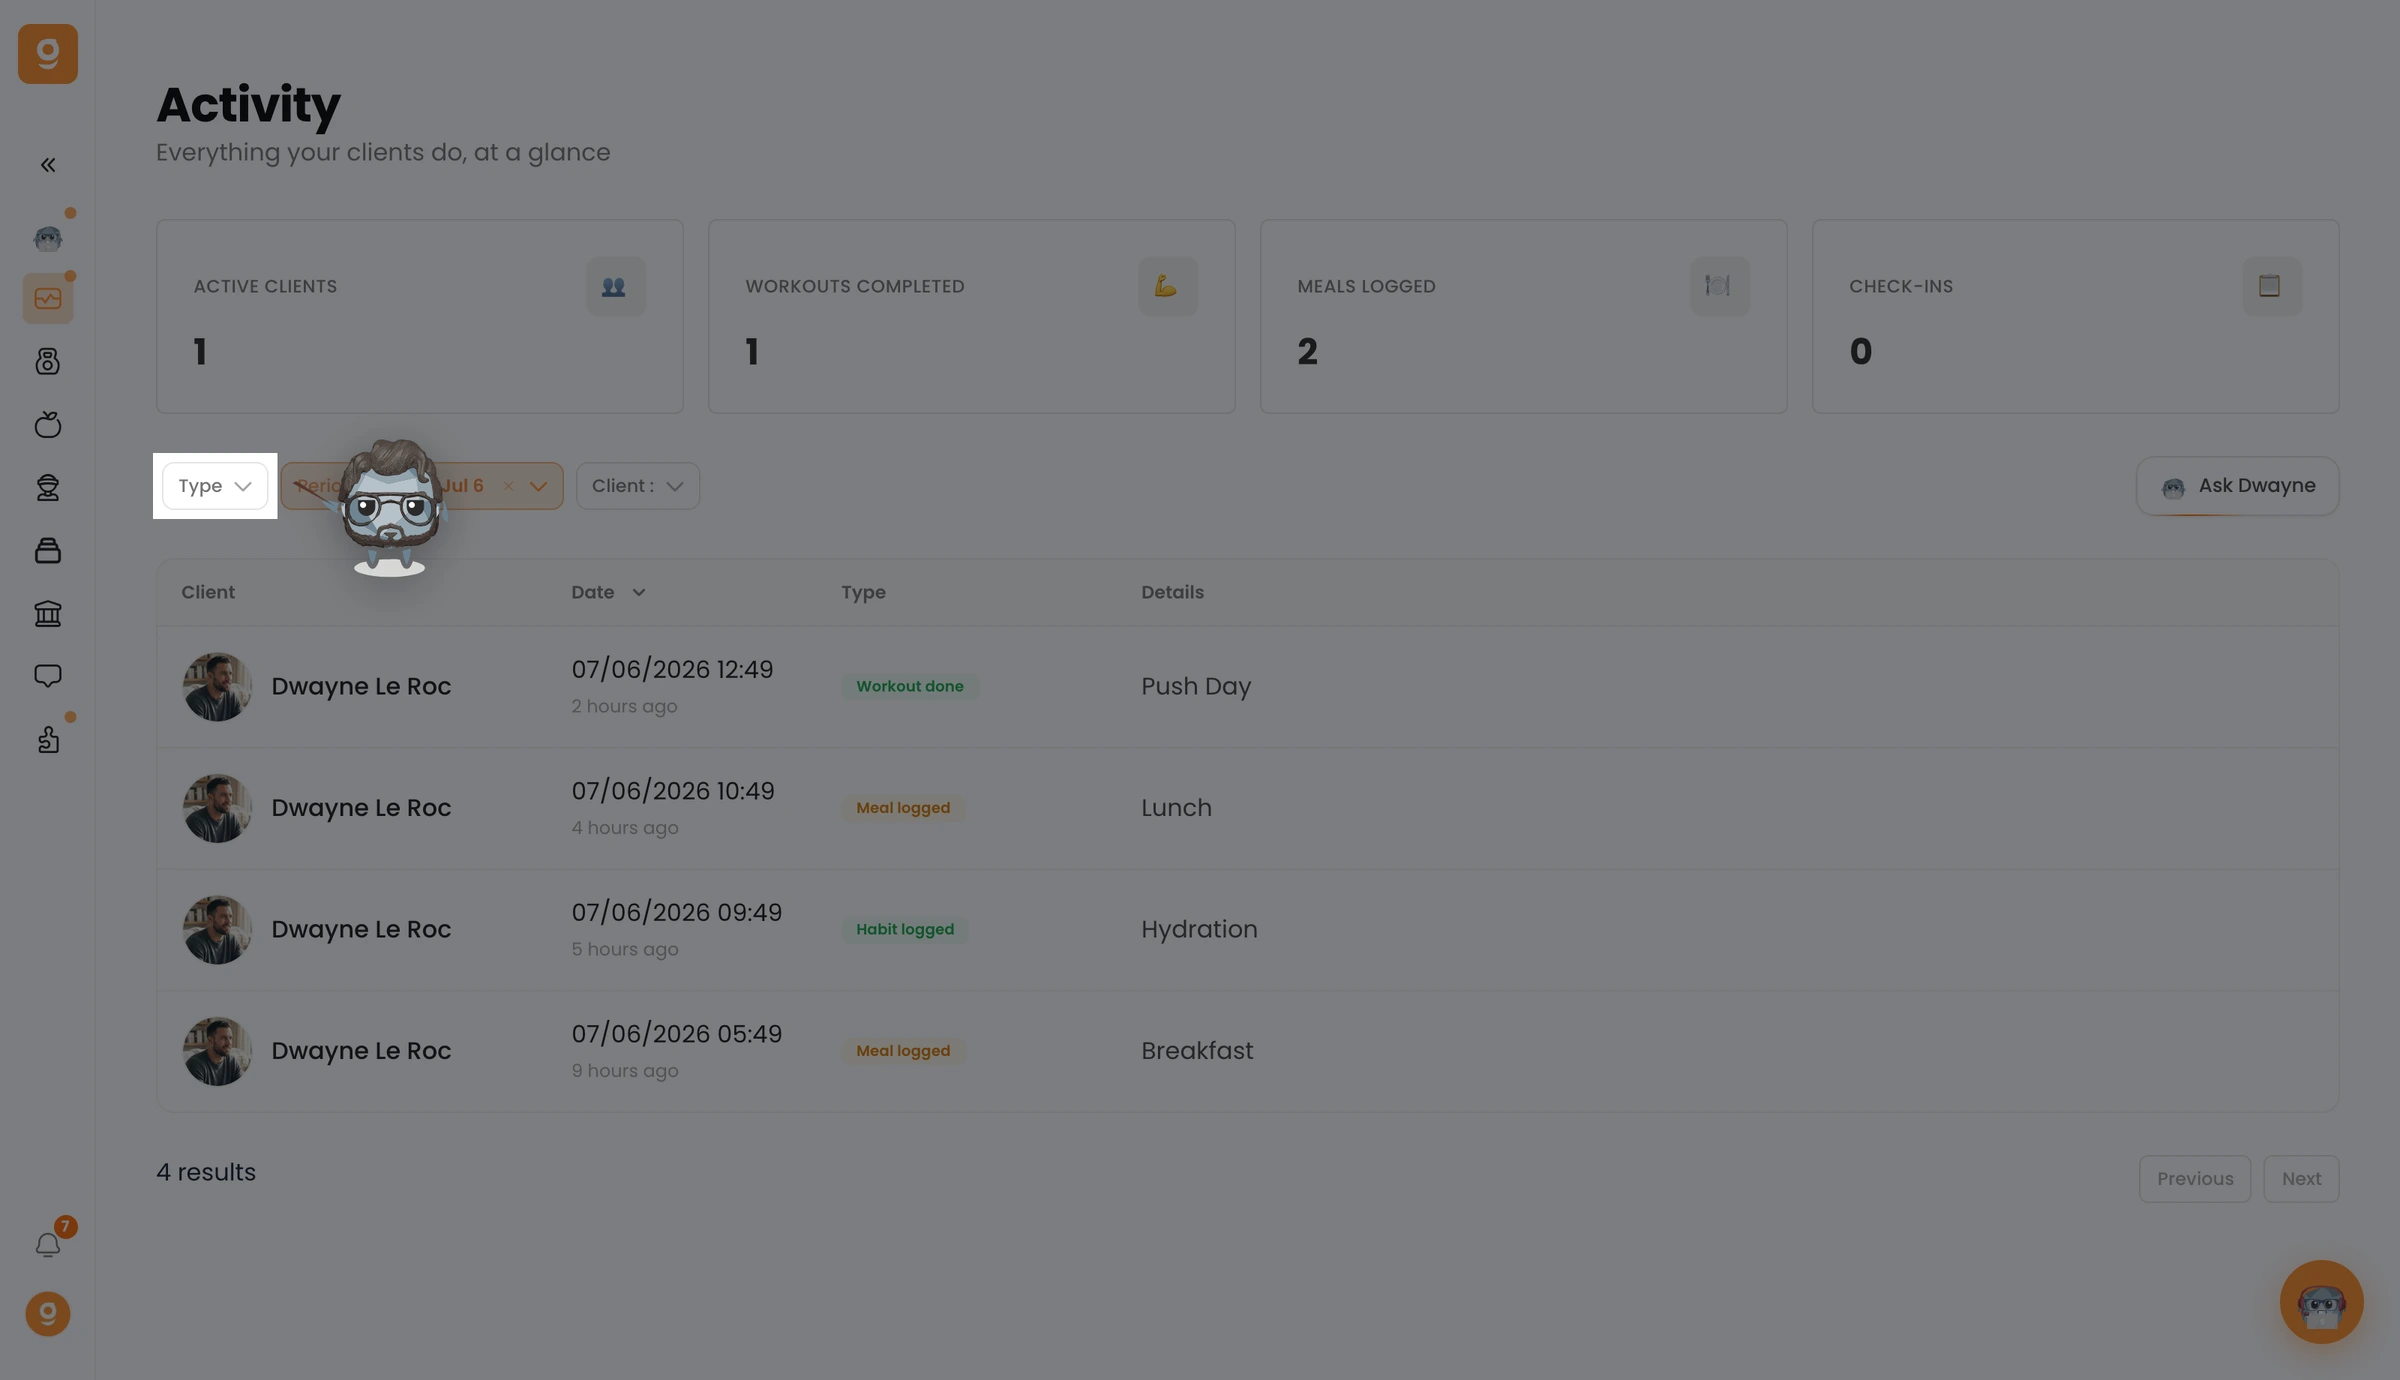Click the Workouts Completed flexed arm icon
The image size is (2400, 1380).
[x=1167, y=286]
